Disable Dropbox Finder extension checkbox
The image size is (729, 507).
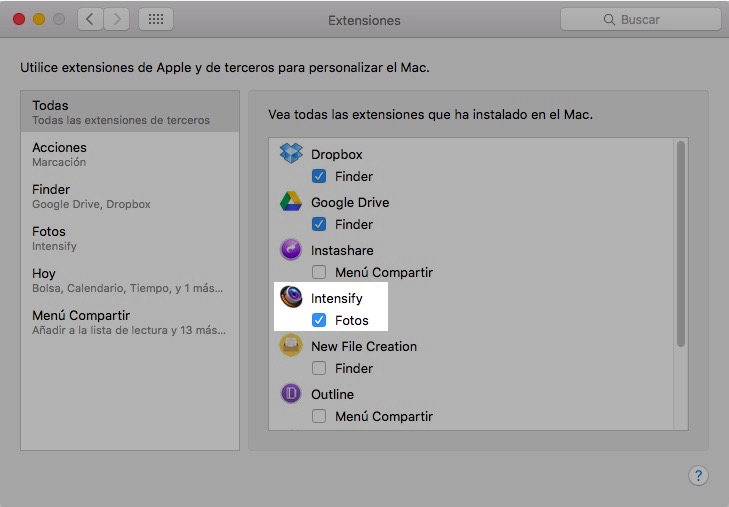(x=319, y=176)
